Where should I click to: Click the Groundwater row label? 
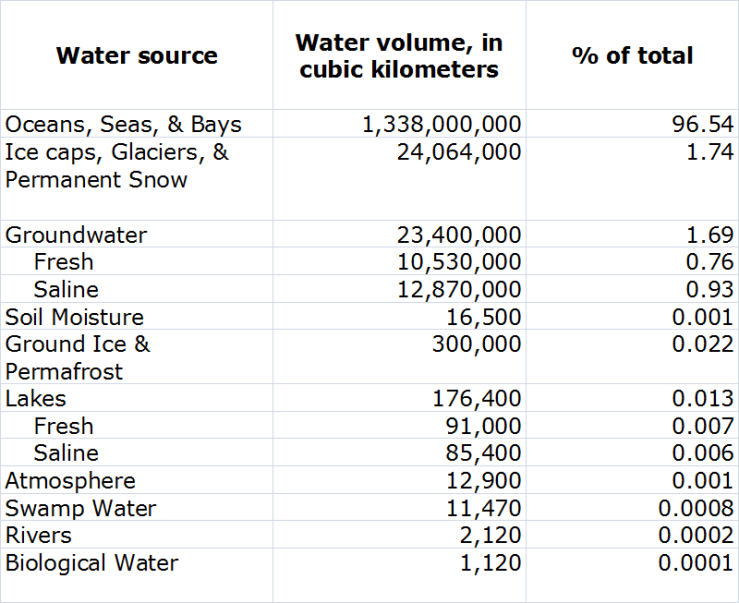point(76,234)
